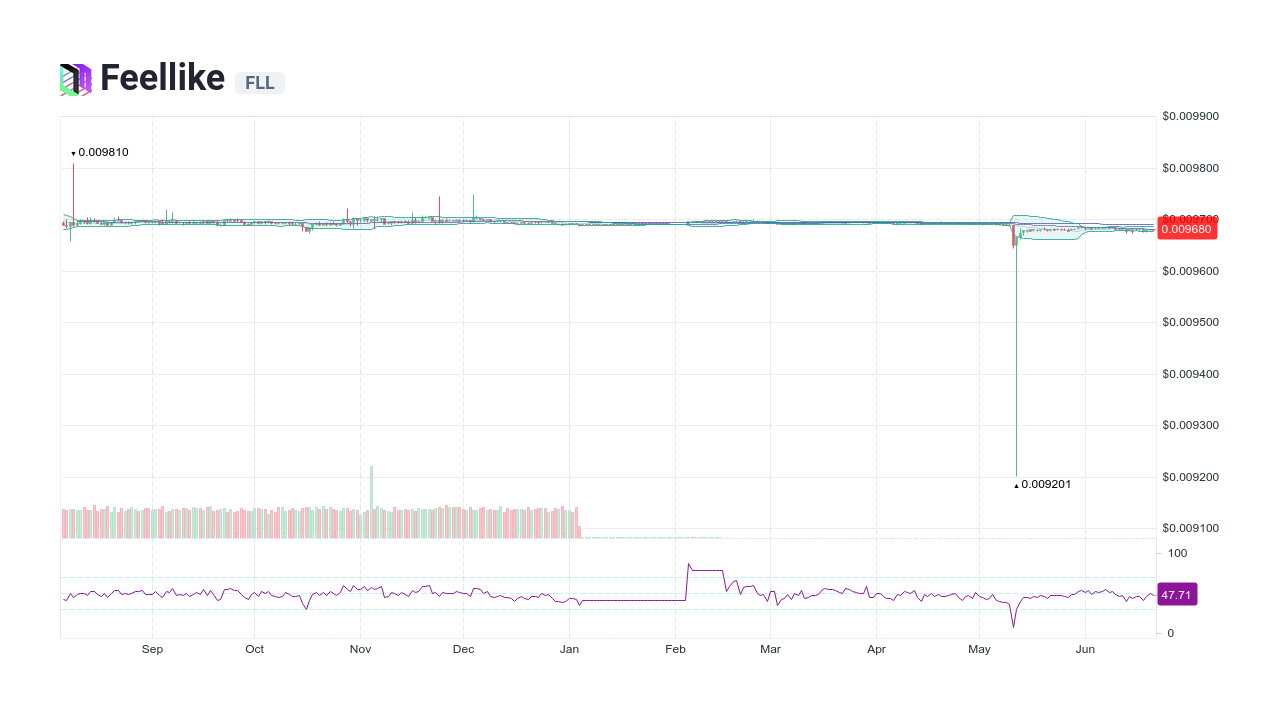Click the Feellike title text

(165, 78)
